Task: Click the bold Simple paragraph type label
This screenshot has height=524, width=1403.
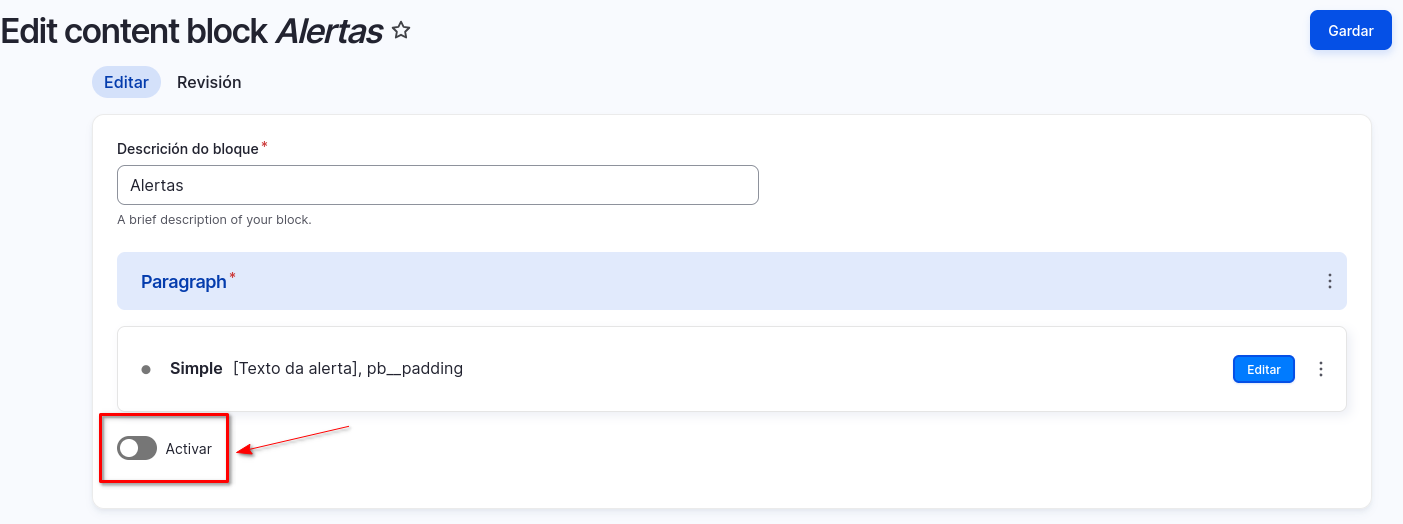Action: click(196, 368)
